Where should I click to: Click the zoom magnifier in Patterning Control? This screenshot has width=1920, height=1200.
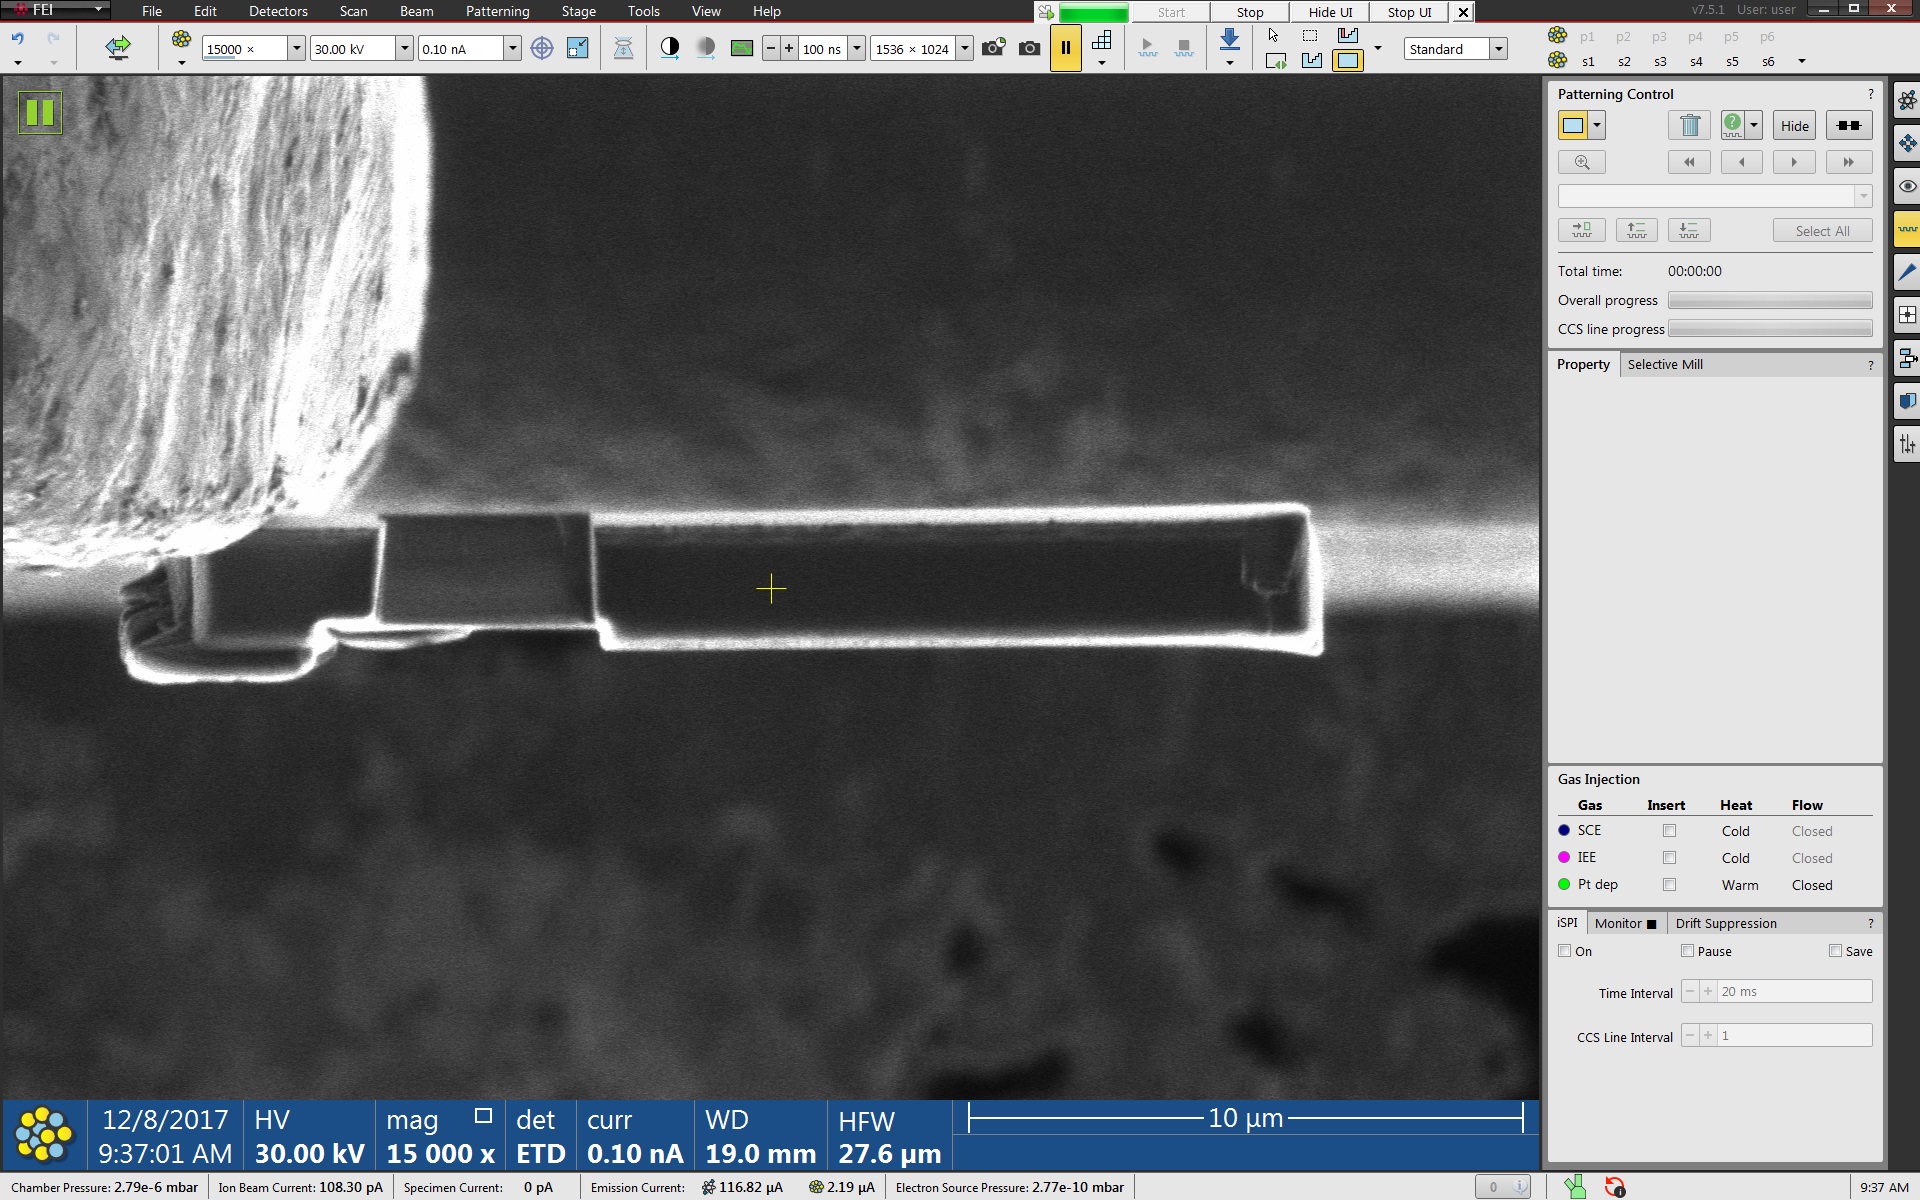(1581, 162)
